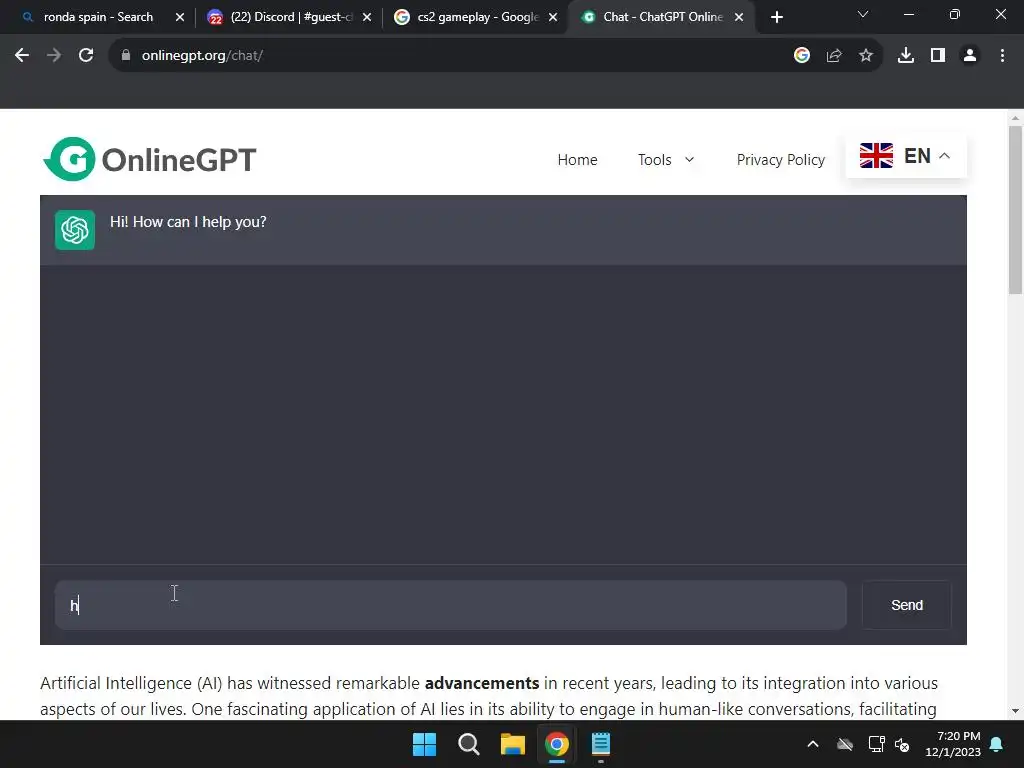The width and height of the screenshot is (1024, 768).
Task: Expand the Tools dropdown menu
Action: pos(665,160)
